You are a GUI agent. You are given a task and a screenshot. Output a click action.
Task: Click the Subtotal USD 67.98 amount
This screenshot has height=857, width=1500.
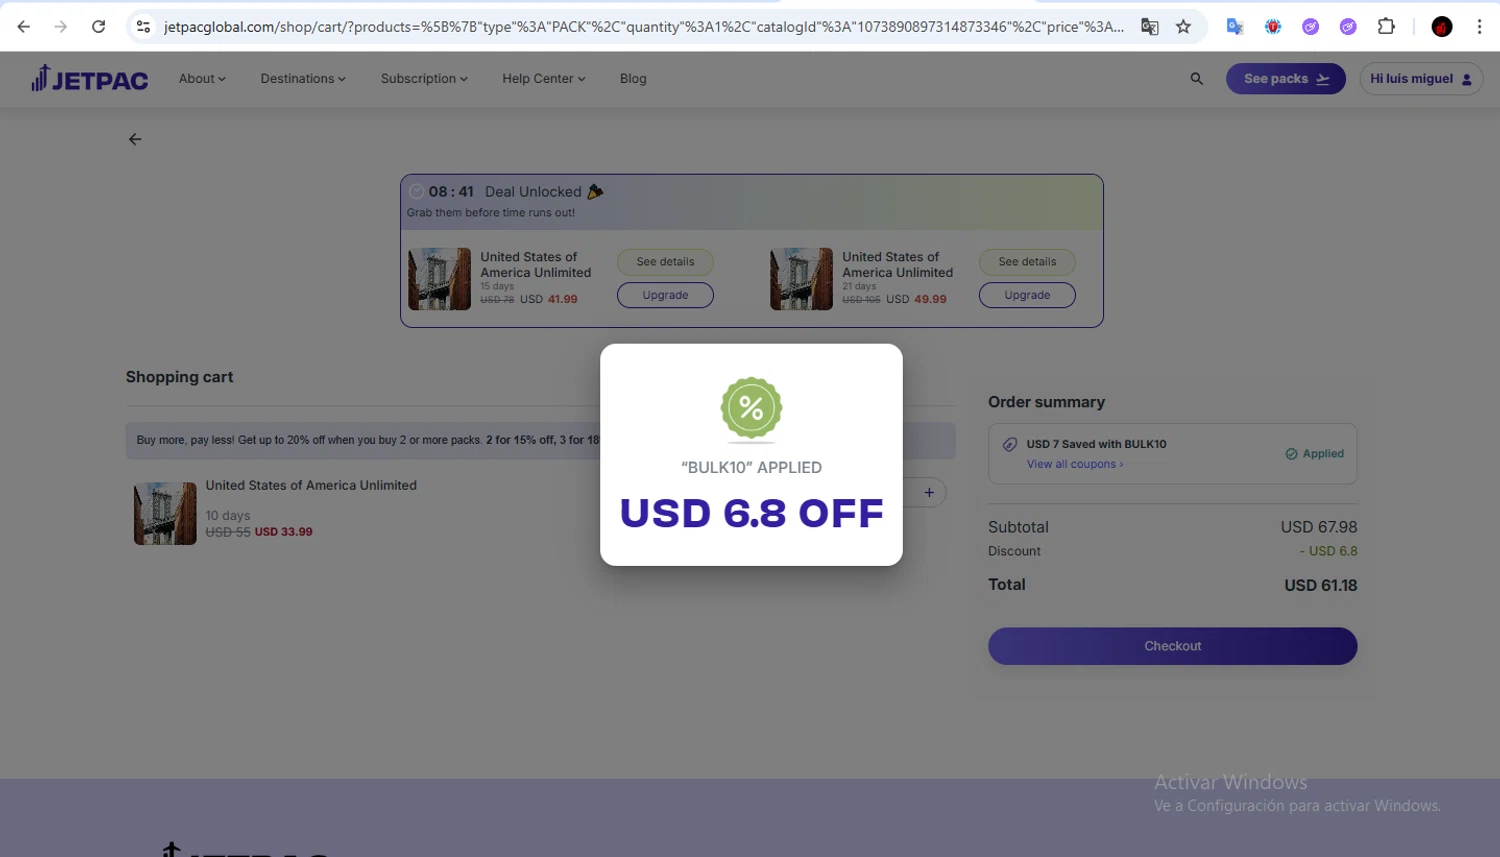tap(1319, 527)
